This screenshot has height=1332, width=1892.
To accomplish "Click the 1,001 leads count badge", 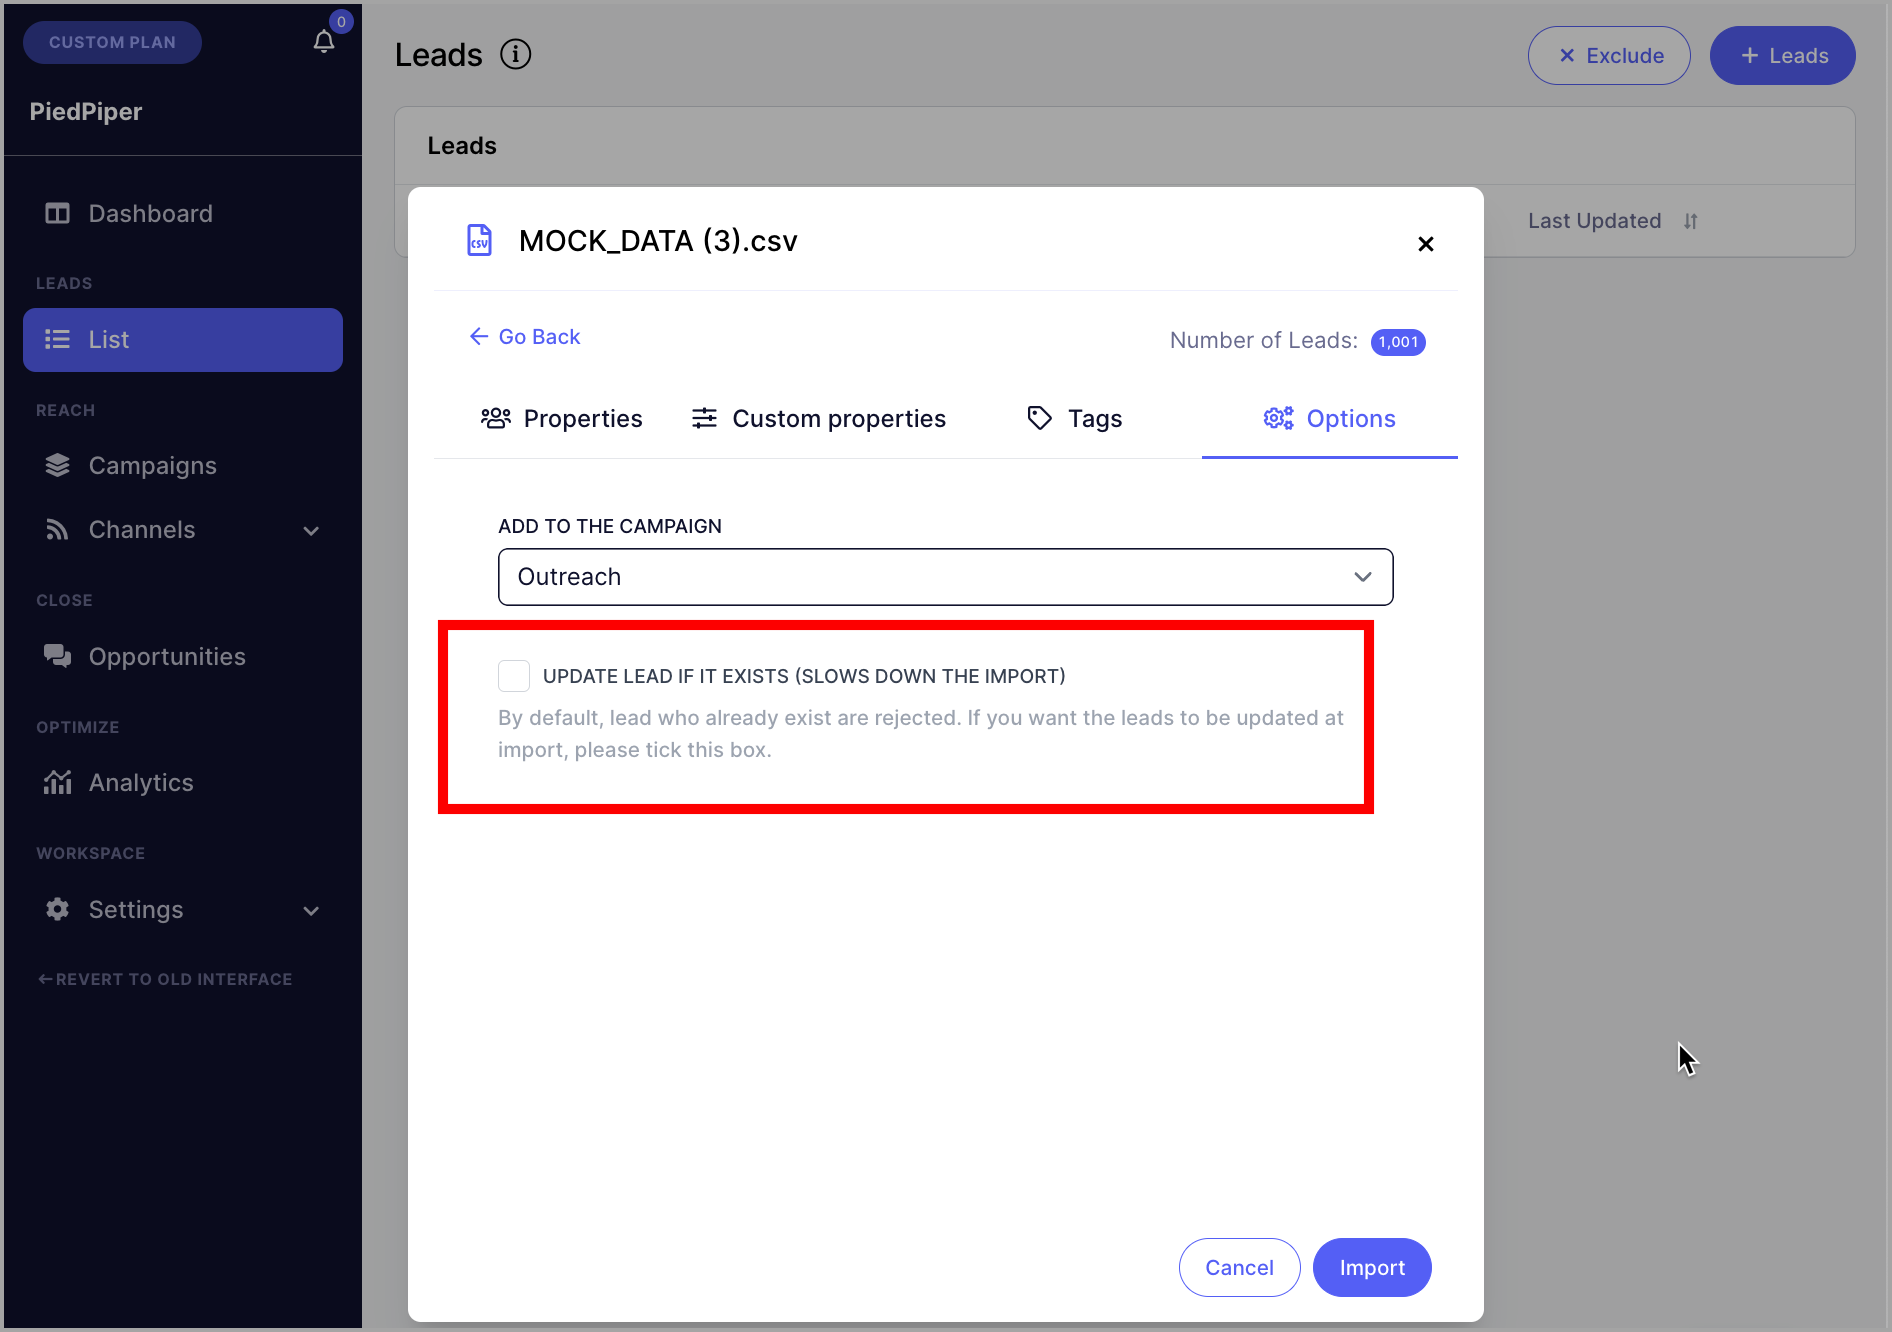I will [1398, 342].
